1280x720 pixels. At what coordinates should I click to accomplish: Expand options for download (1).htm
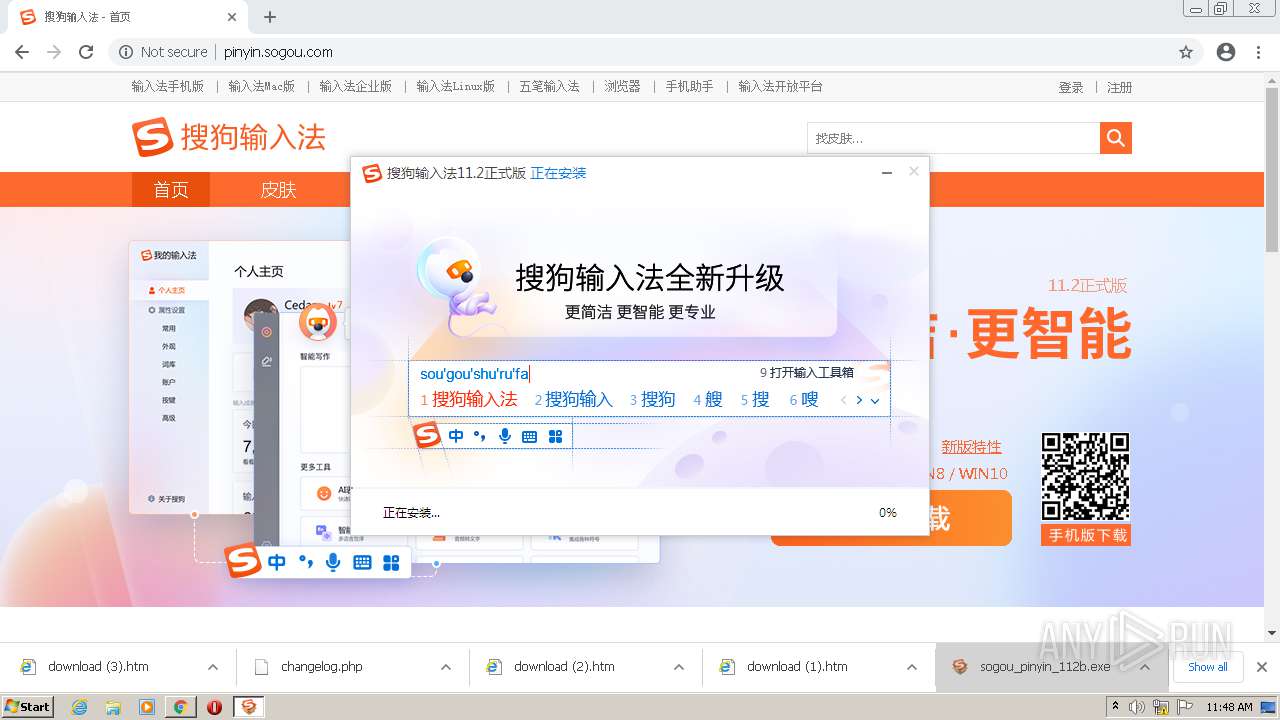912,667
